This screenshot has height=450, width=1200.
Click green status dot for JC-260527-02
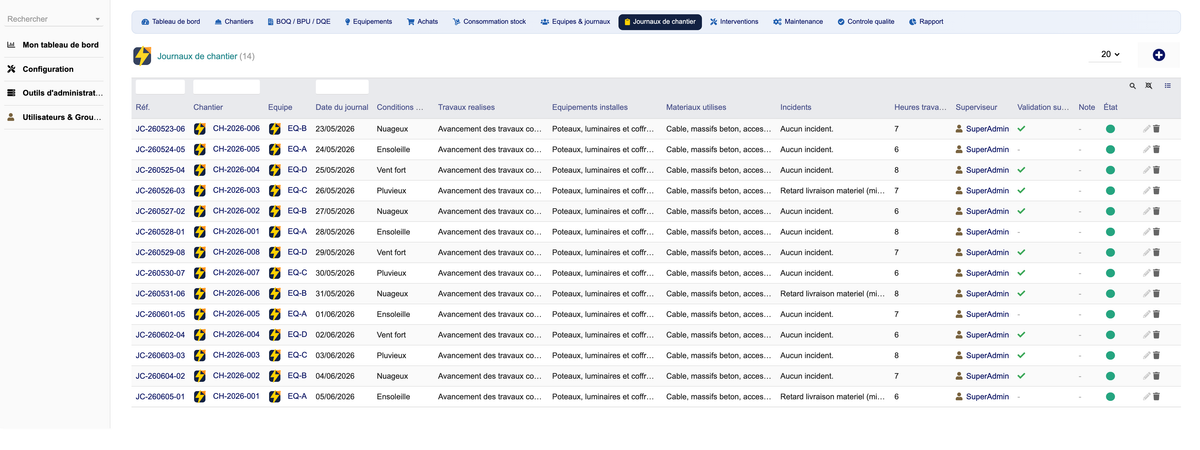click(x=1110, y=212)
